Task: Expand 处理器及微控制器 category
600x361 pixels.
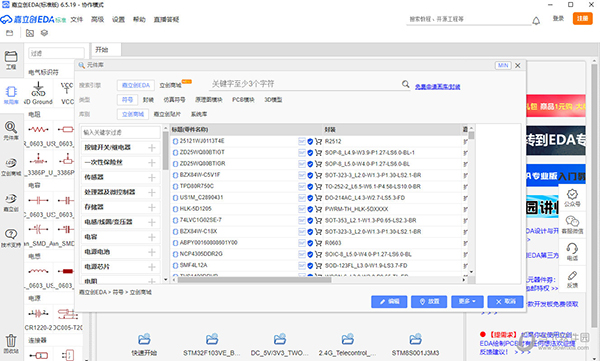Action: pos(152,193)
